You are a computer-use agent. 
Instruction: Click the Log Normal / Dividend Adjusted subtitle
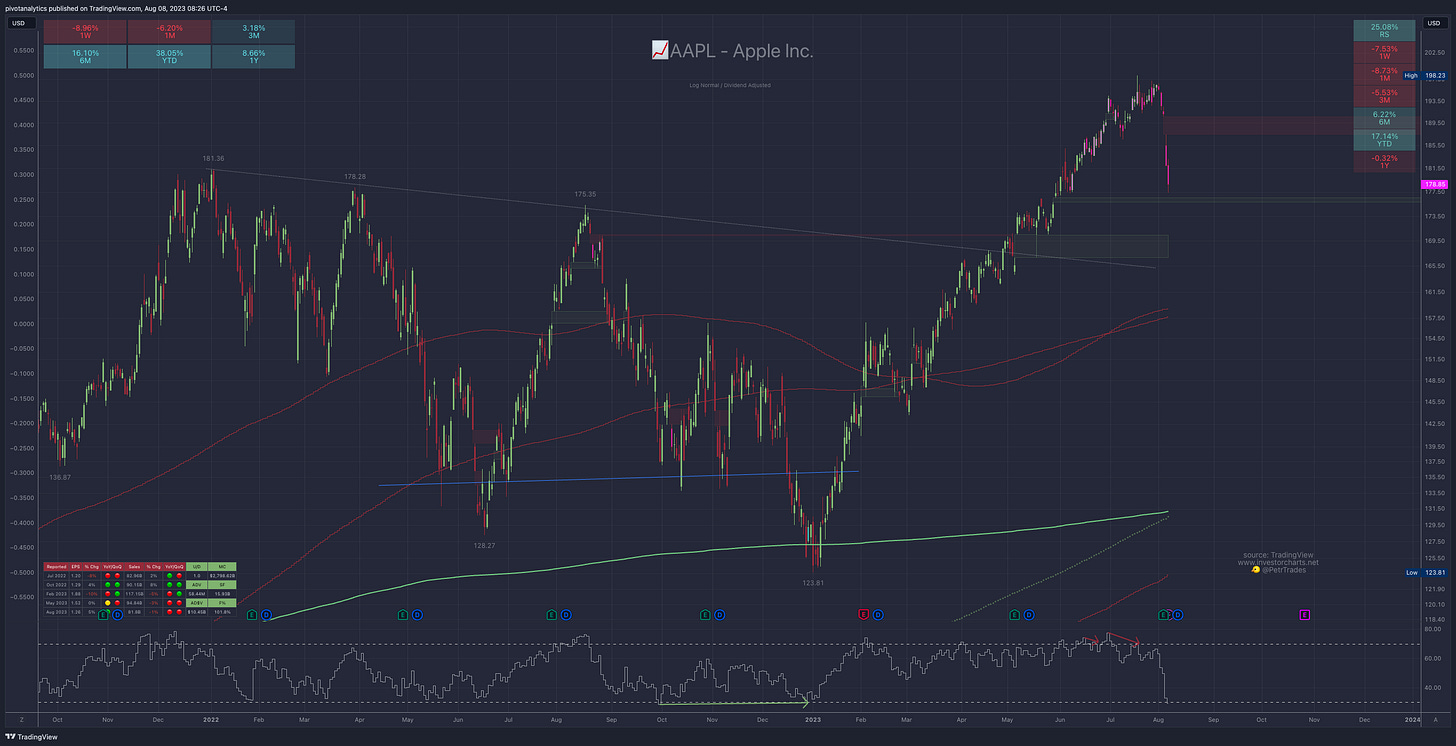728,85
